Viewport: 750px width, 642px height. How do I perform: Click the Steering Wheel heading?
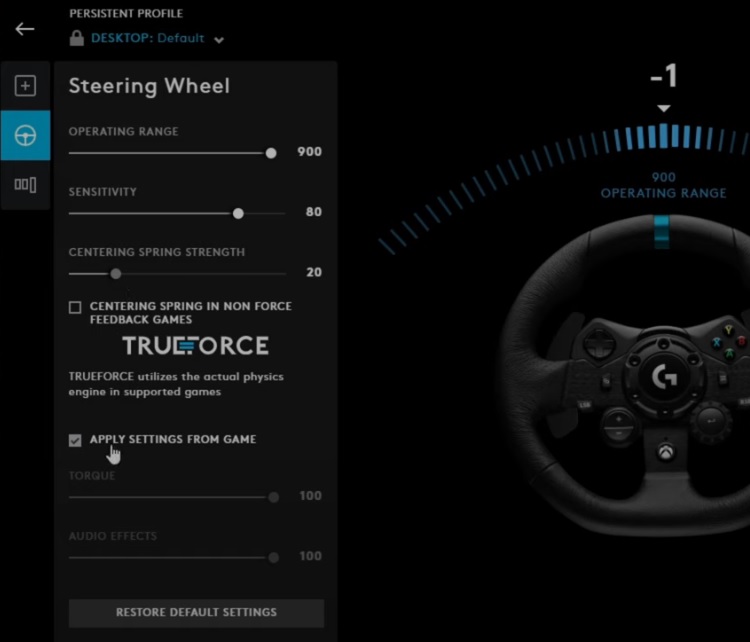coord(149,86)
